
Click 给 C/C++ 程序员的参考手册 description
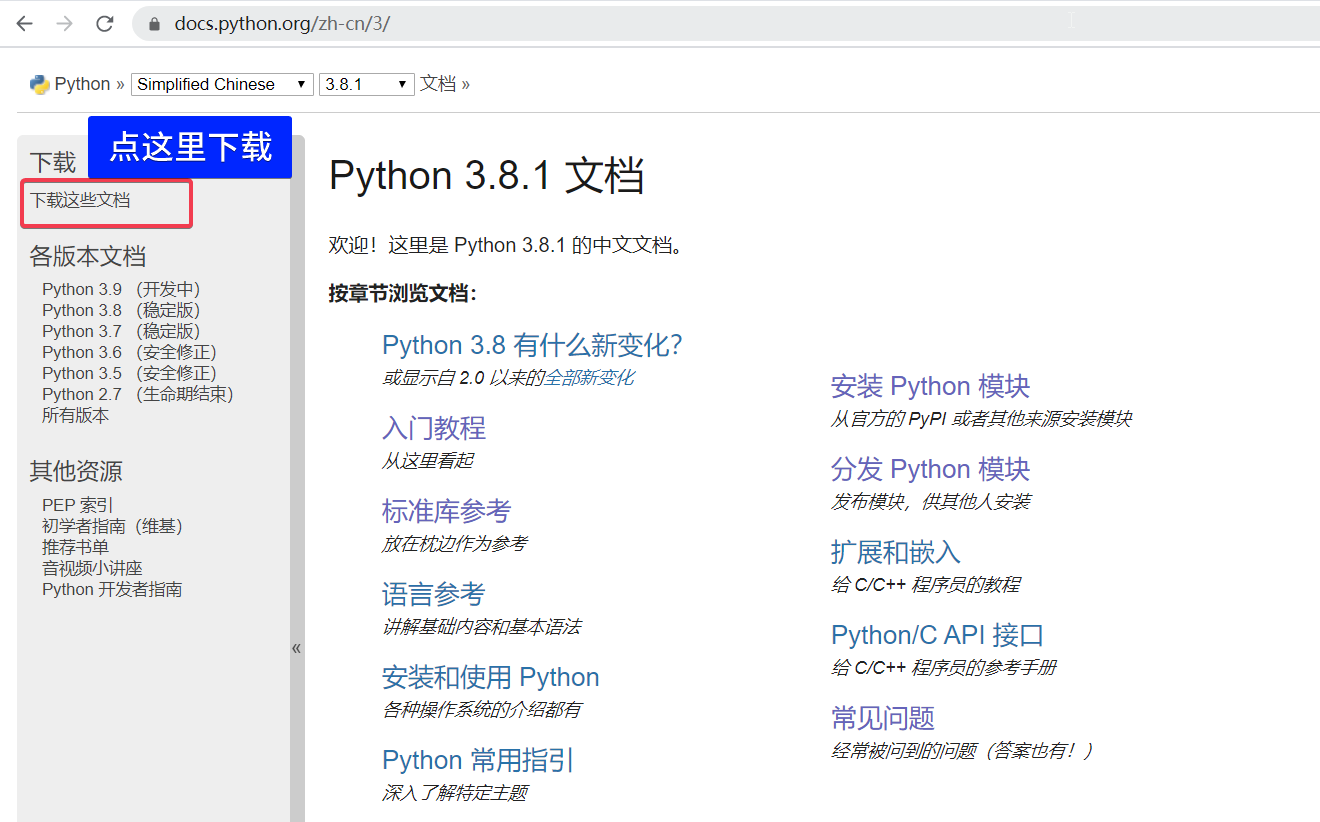point(944,667)
